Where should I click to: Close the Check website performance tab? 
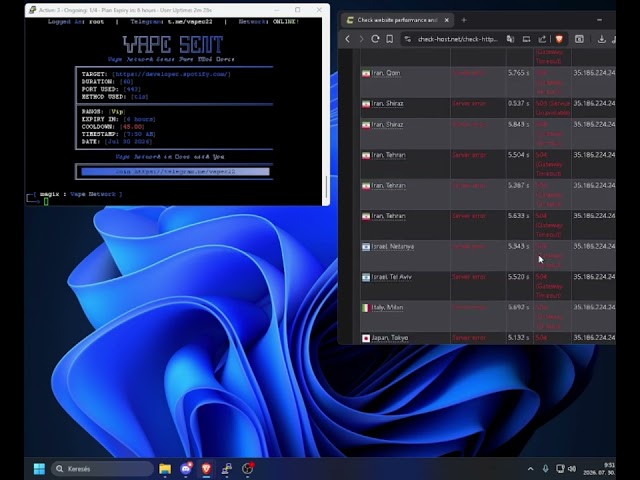[447, 20]
